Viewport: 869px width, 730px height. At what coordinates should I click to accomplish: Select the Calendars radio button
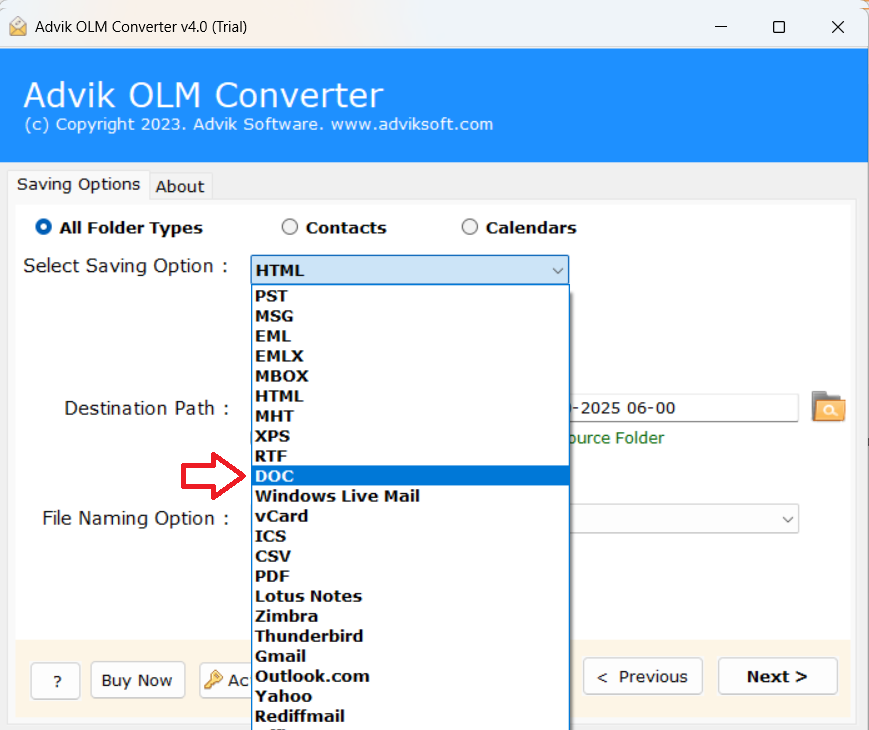click(x=470, y=227)
